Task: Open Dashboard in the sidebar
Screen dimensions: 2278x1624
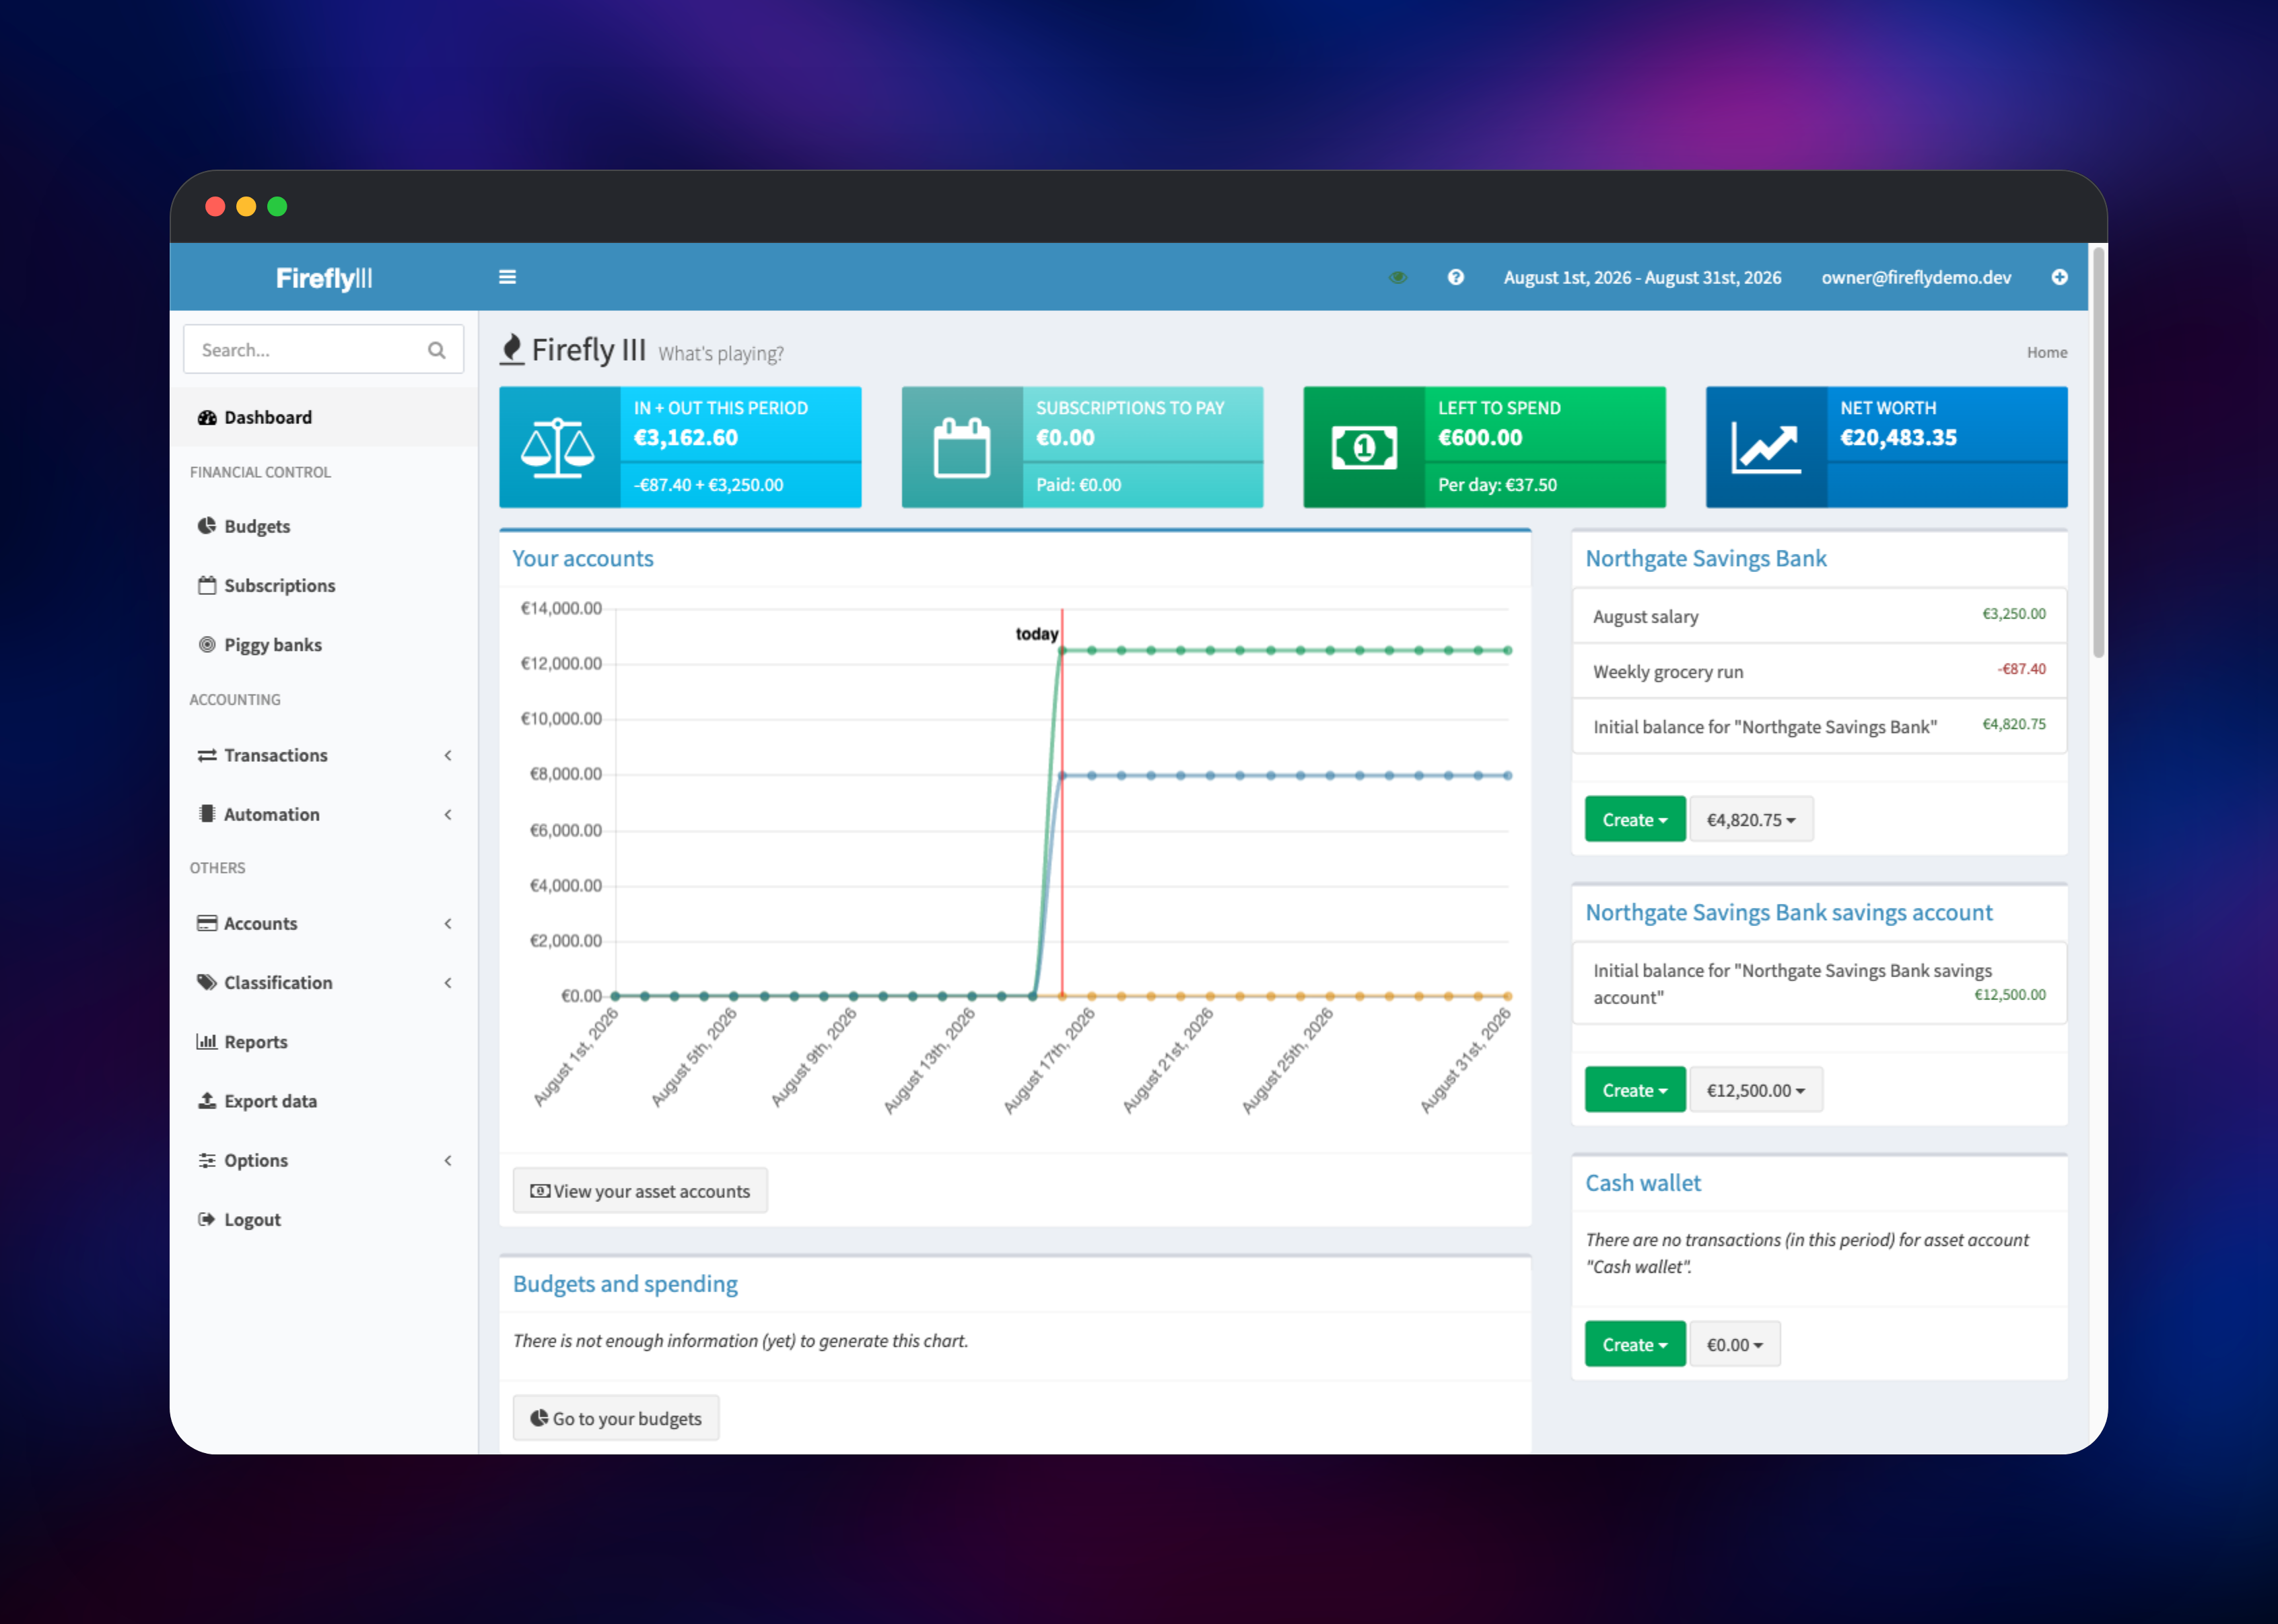Action: pyautogui.click(x=324, y=417)
